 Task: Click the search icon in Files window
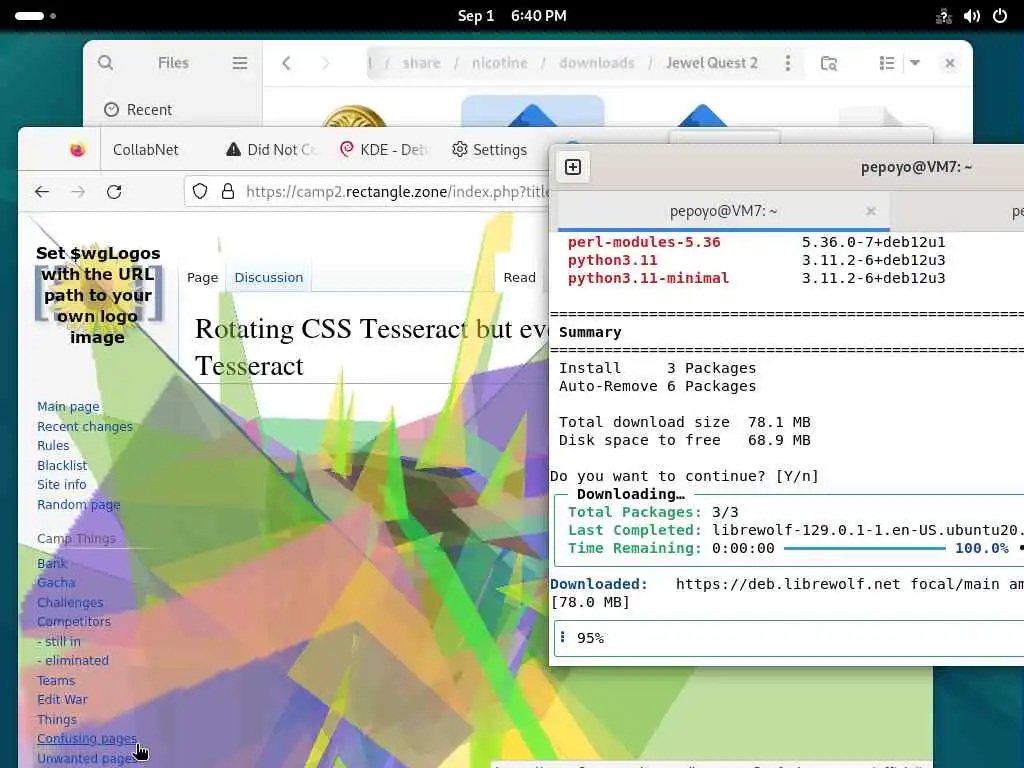click(x=105, y=63)
